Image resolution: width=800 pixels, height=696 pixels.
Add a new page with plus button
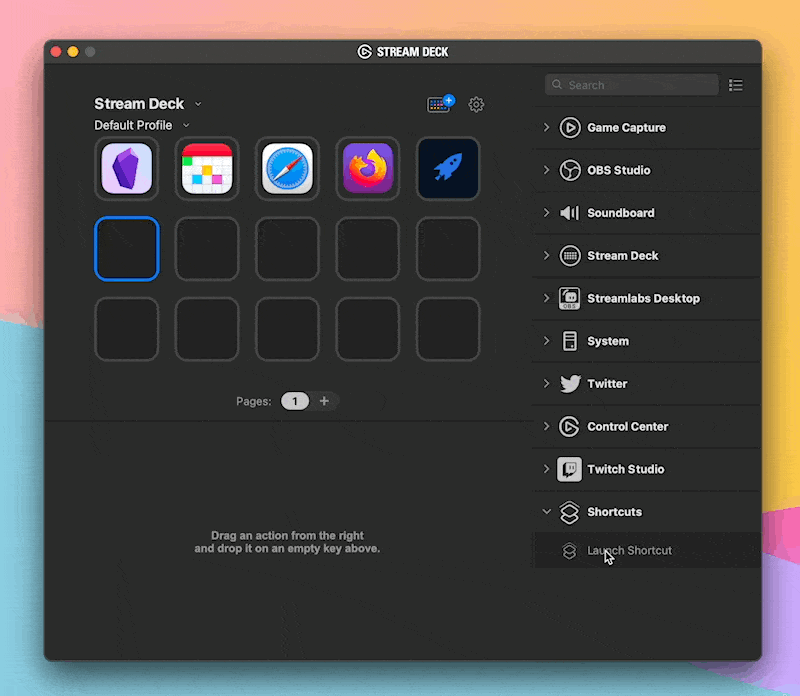point(324,402)
